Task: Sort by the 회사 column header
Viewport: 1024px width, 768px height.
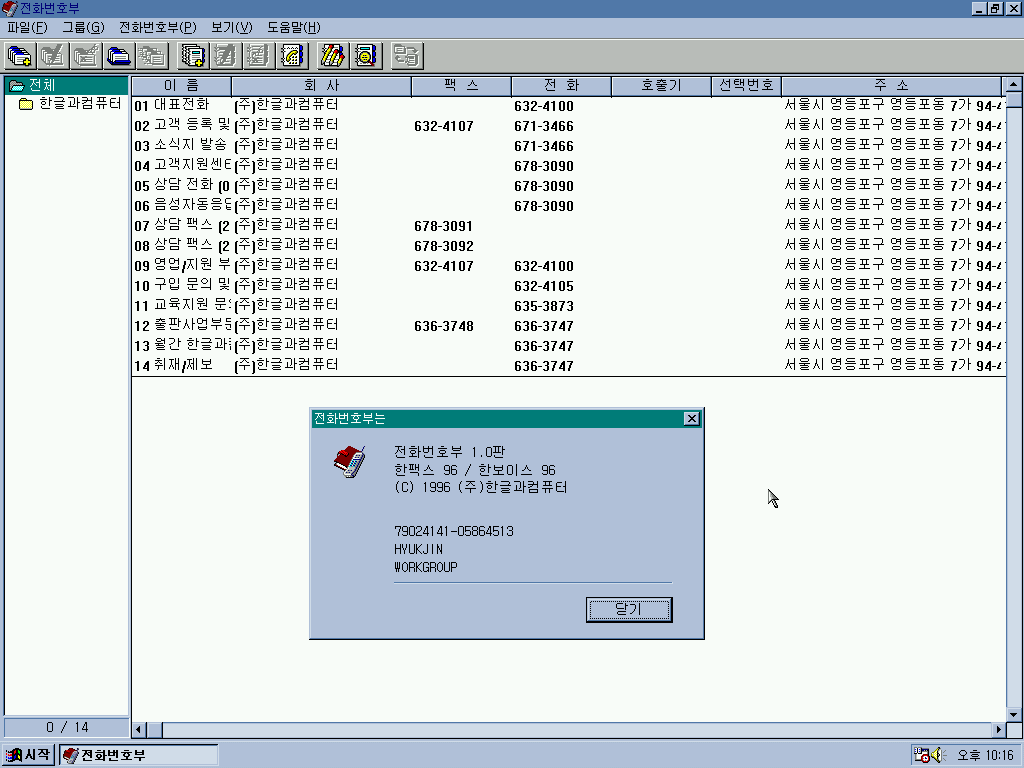Action: coord(321,86)
